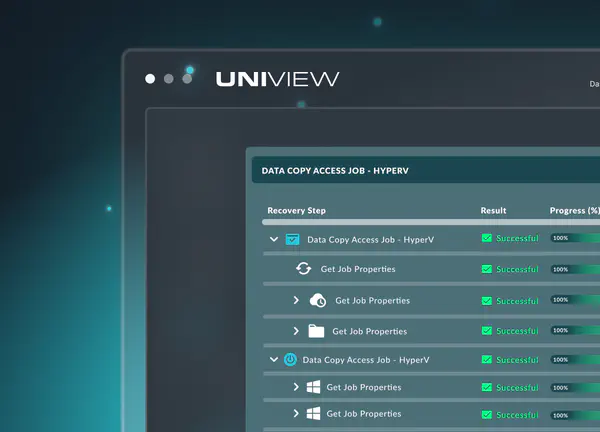The image size is (600, 432).
Task: Collapse the power-icon Data Copy Access Job row
Action: (x=274, y=360)
